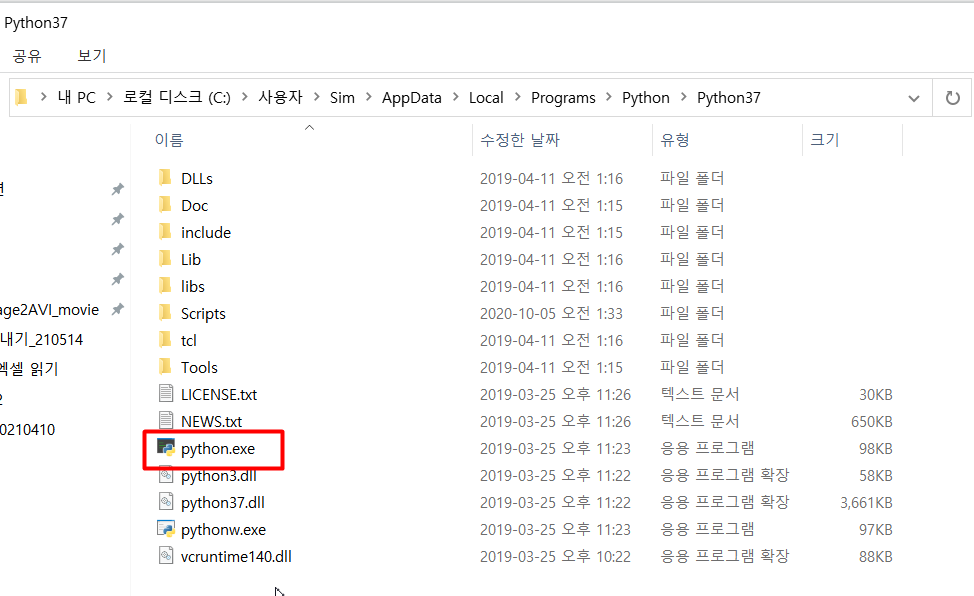The image size is (974, 596).
Task: Open the address bar history dropdown
Action: [x=913, y=97]
